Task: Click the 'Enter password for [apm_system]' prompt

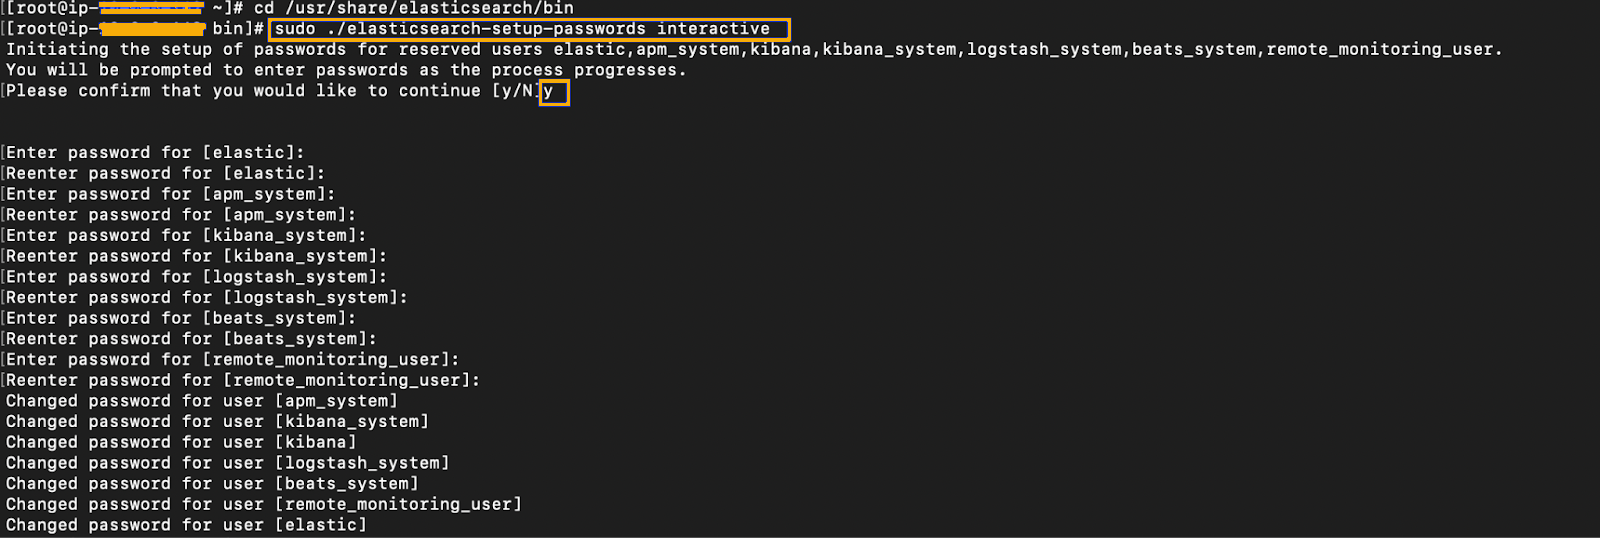Action: click(170, 194)
